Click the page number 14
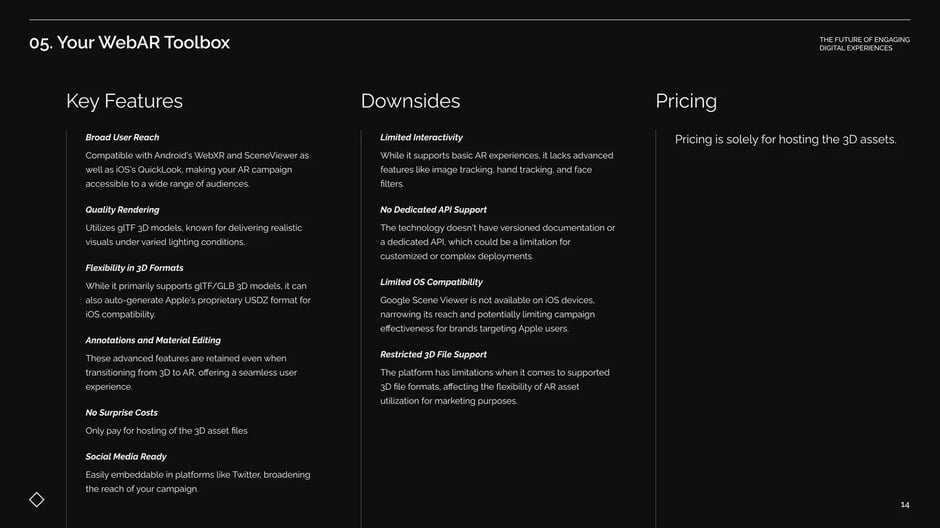The width and height of the screenshot is (940, 528). [x=905, y=505]
